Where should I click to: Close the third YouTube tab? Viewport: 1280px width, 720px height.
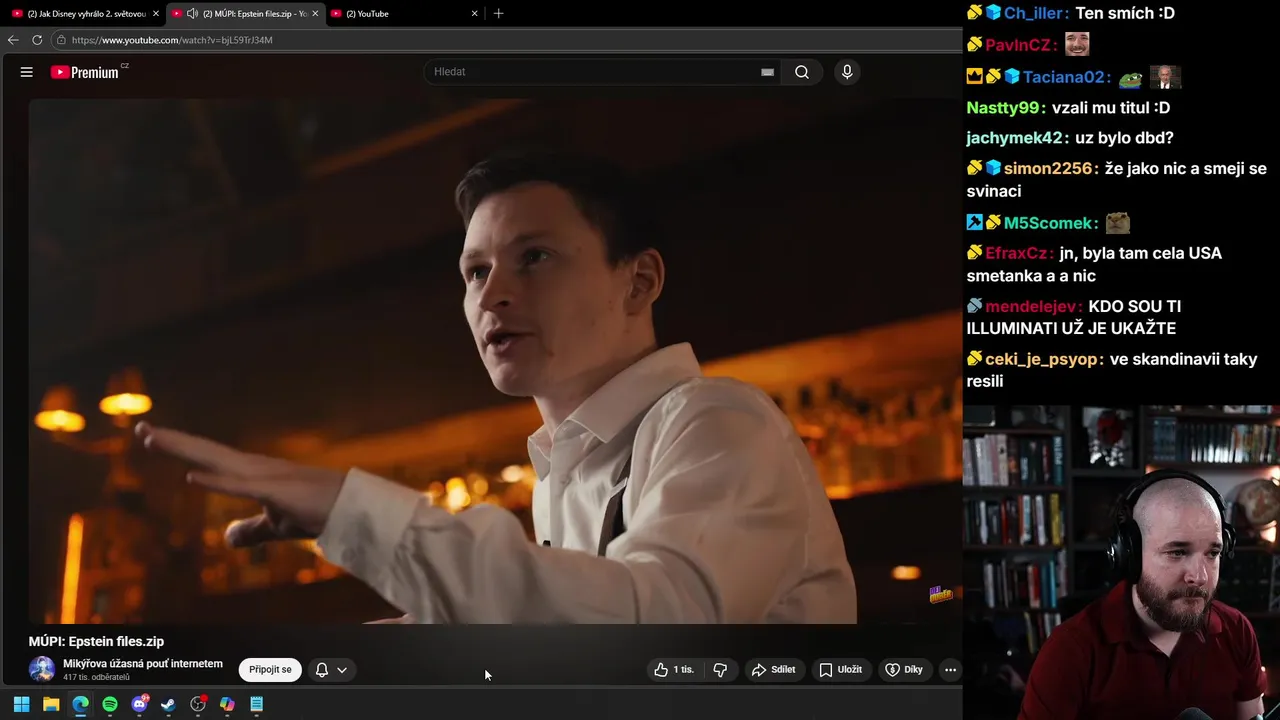[x=475, y=13]
